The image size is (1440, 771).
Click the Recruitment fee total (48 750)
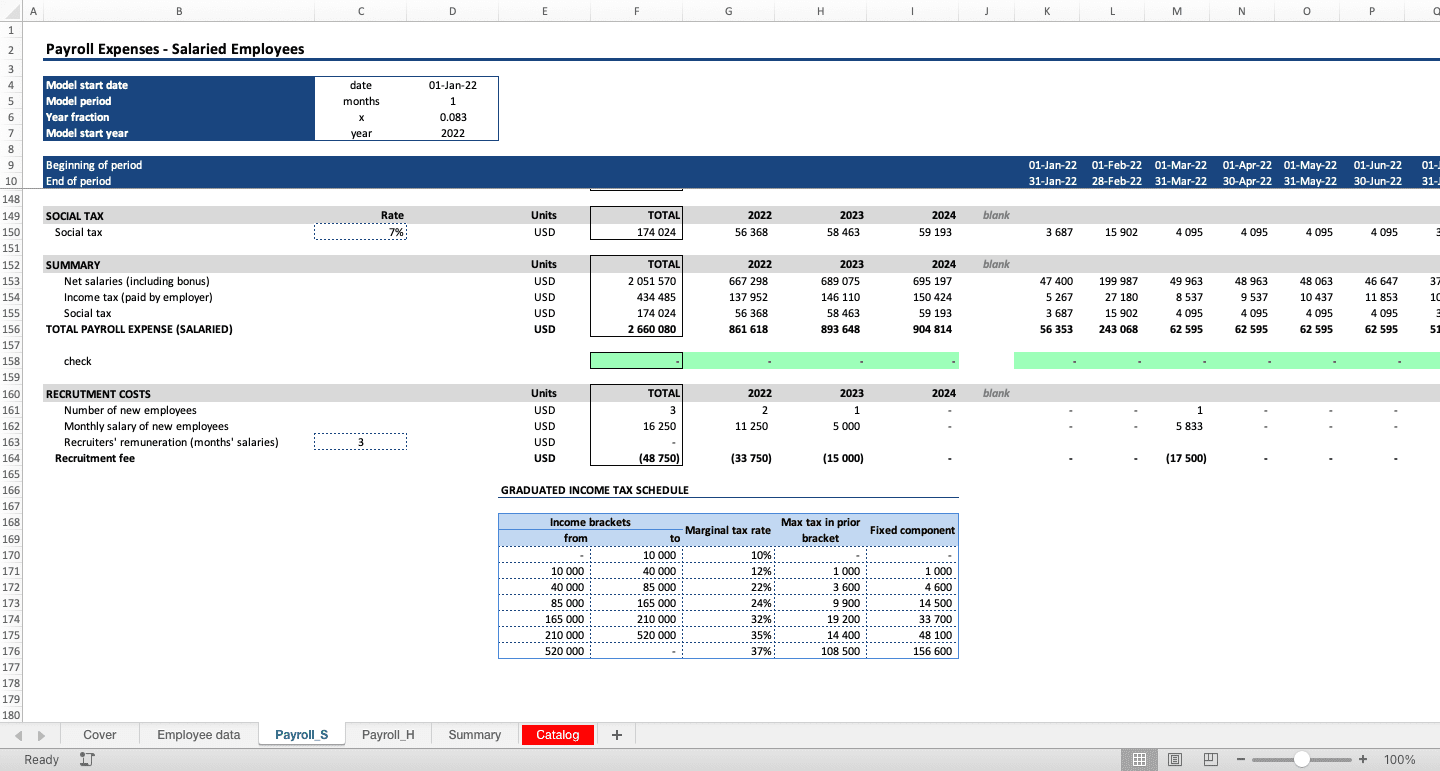[x=636, y=458]
